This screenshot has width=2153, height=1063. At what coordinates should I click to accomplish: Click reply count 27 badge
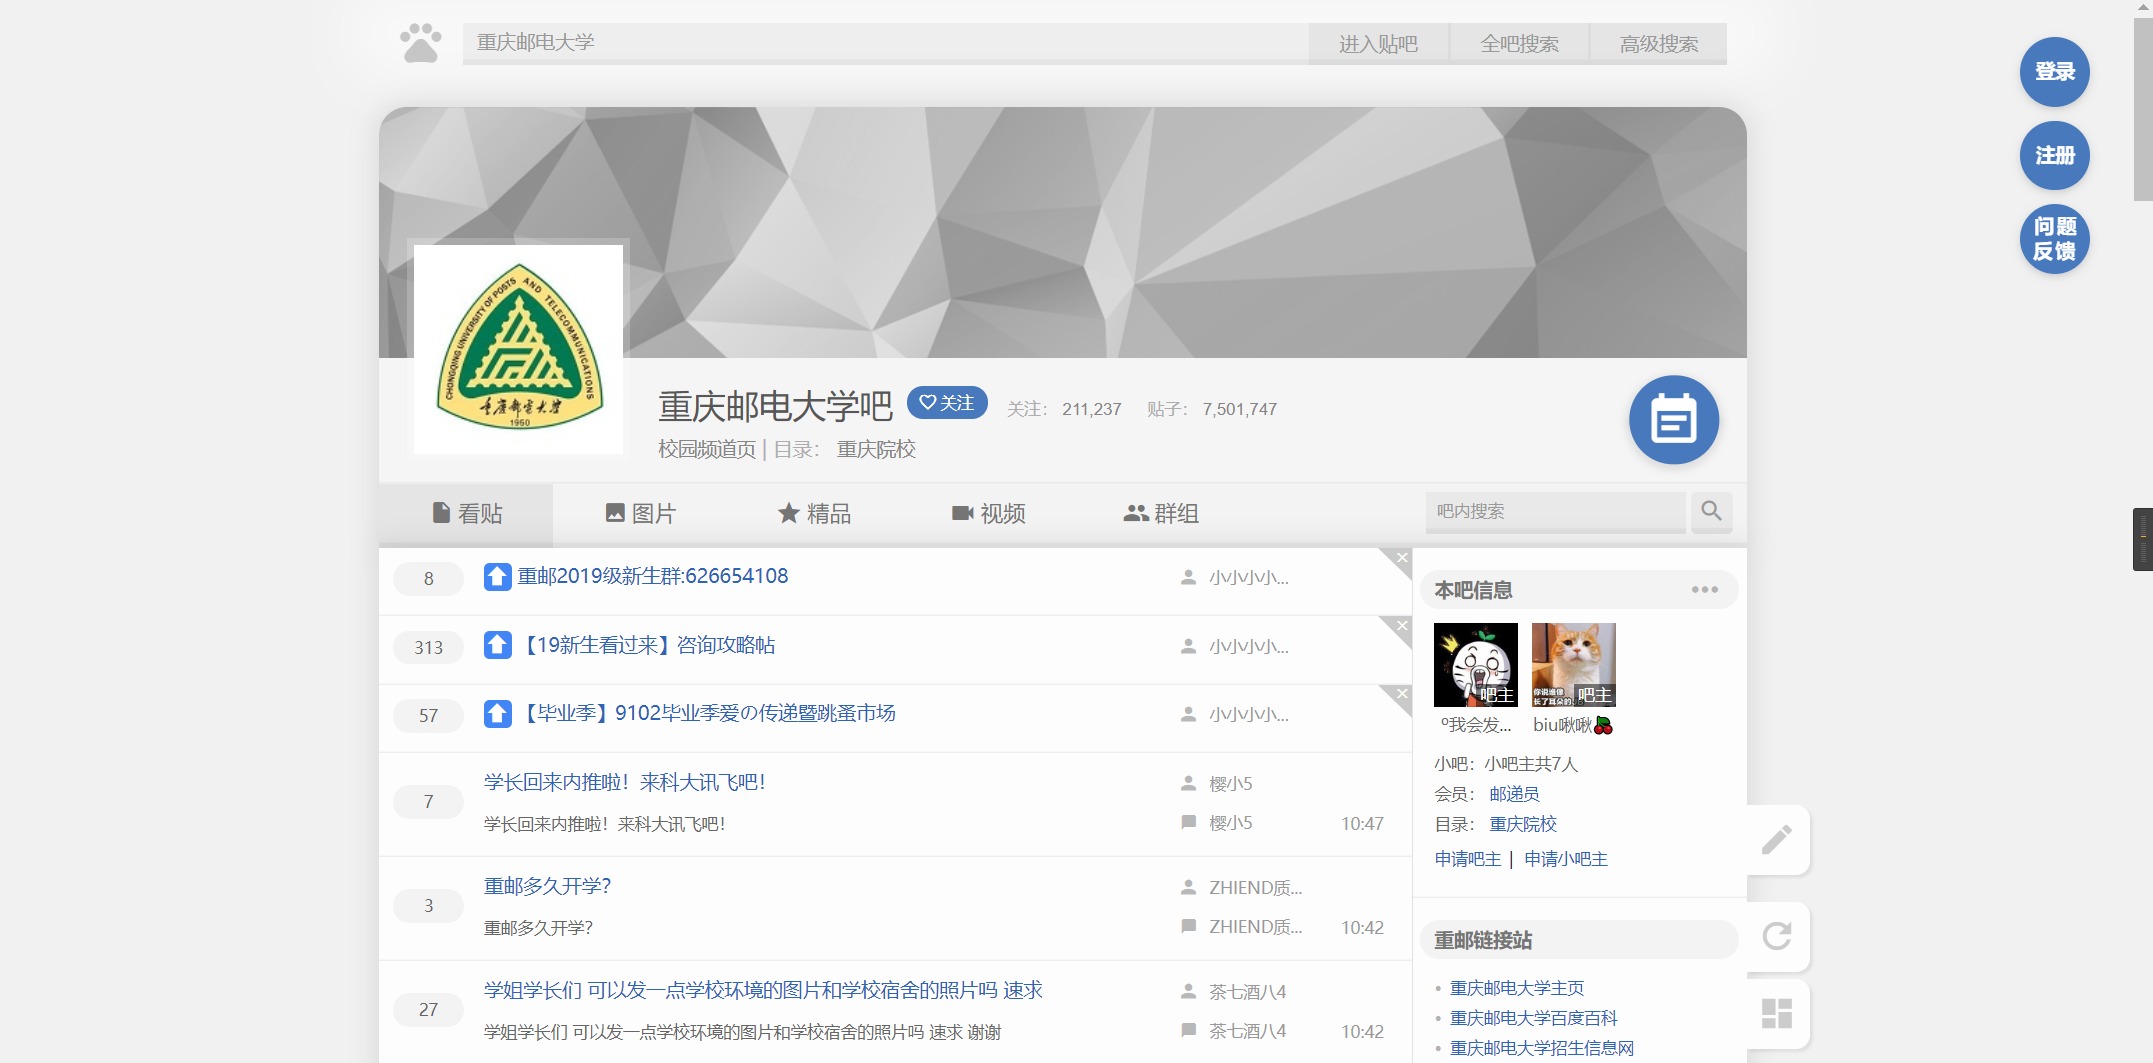[x=428, y=1009]
